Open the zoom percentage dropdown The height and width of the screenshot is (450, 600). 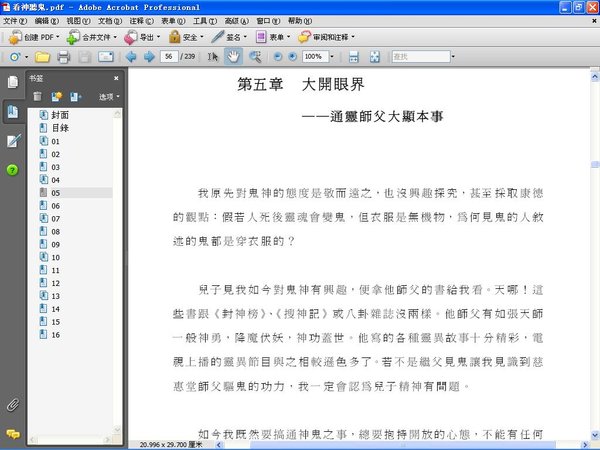tap(332, 57)
